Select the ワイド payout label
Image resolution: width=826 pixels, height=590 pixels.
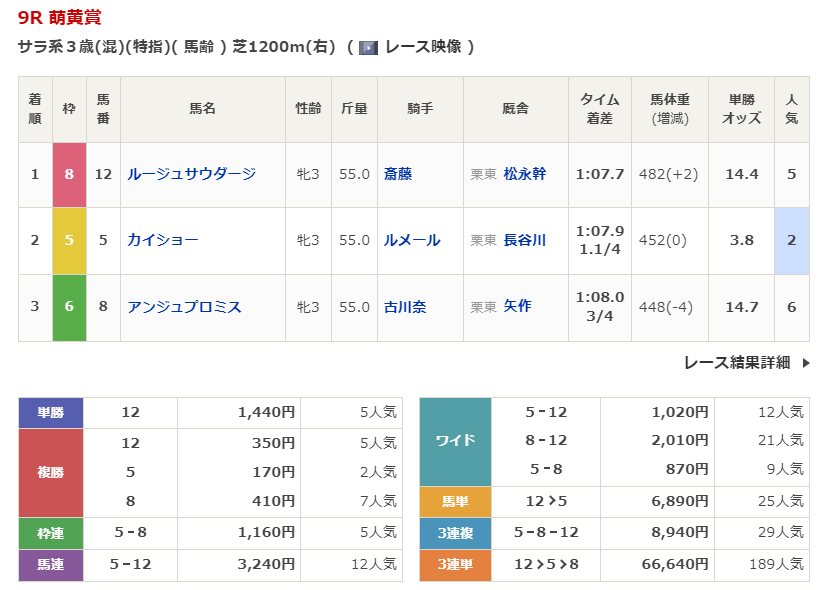[455, 440]
